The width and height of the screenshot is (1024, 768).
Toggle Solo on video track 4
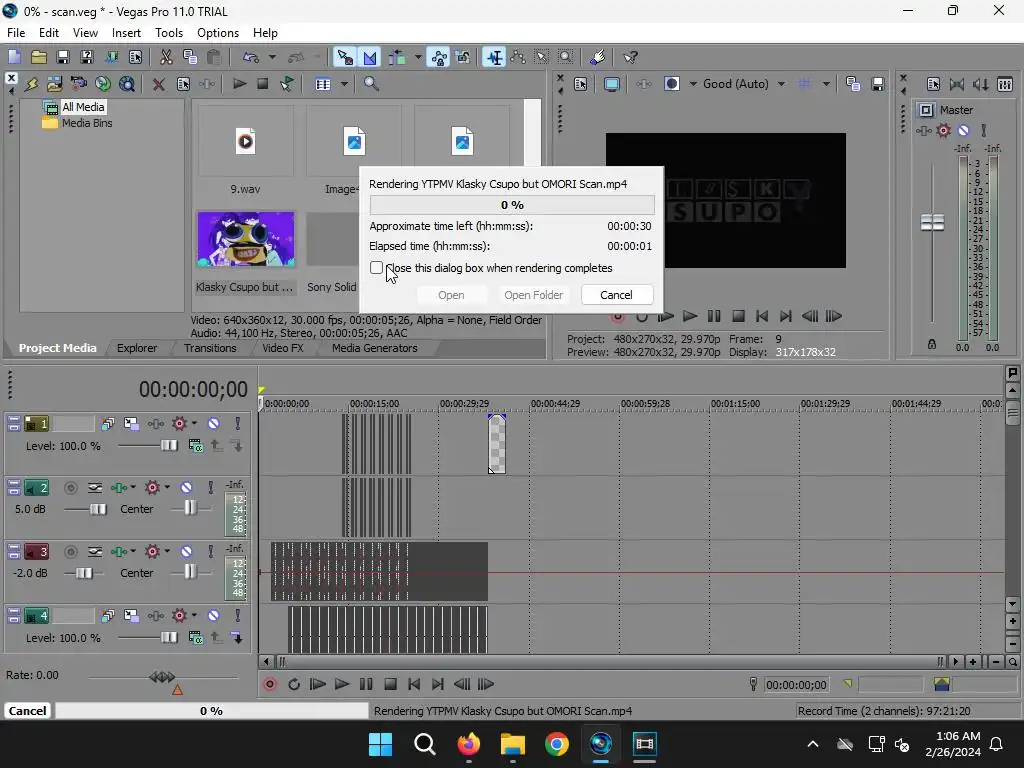point(237,615)
